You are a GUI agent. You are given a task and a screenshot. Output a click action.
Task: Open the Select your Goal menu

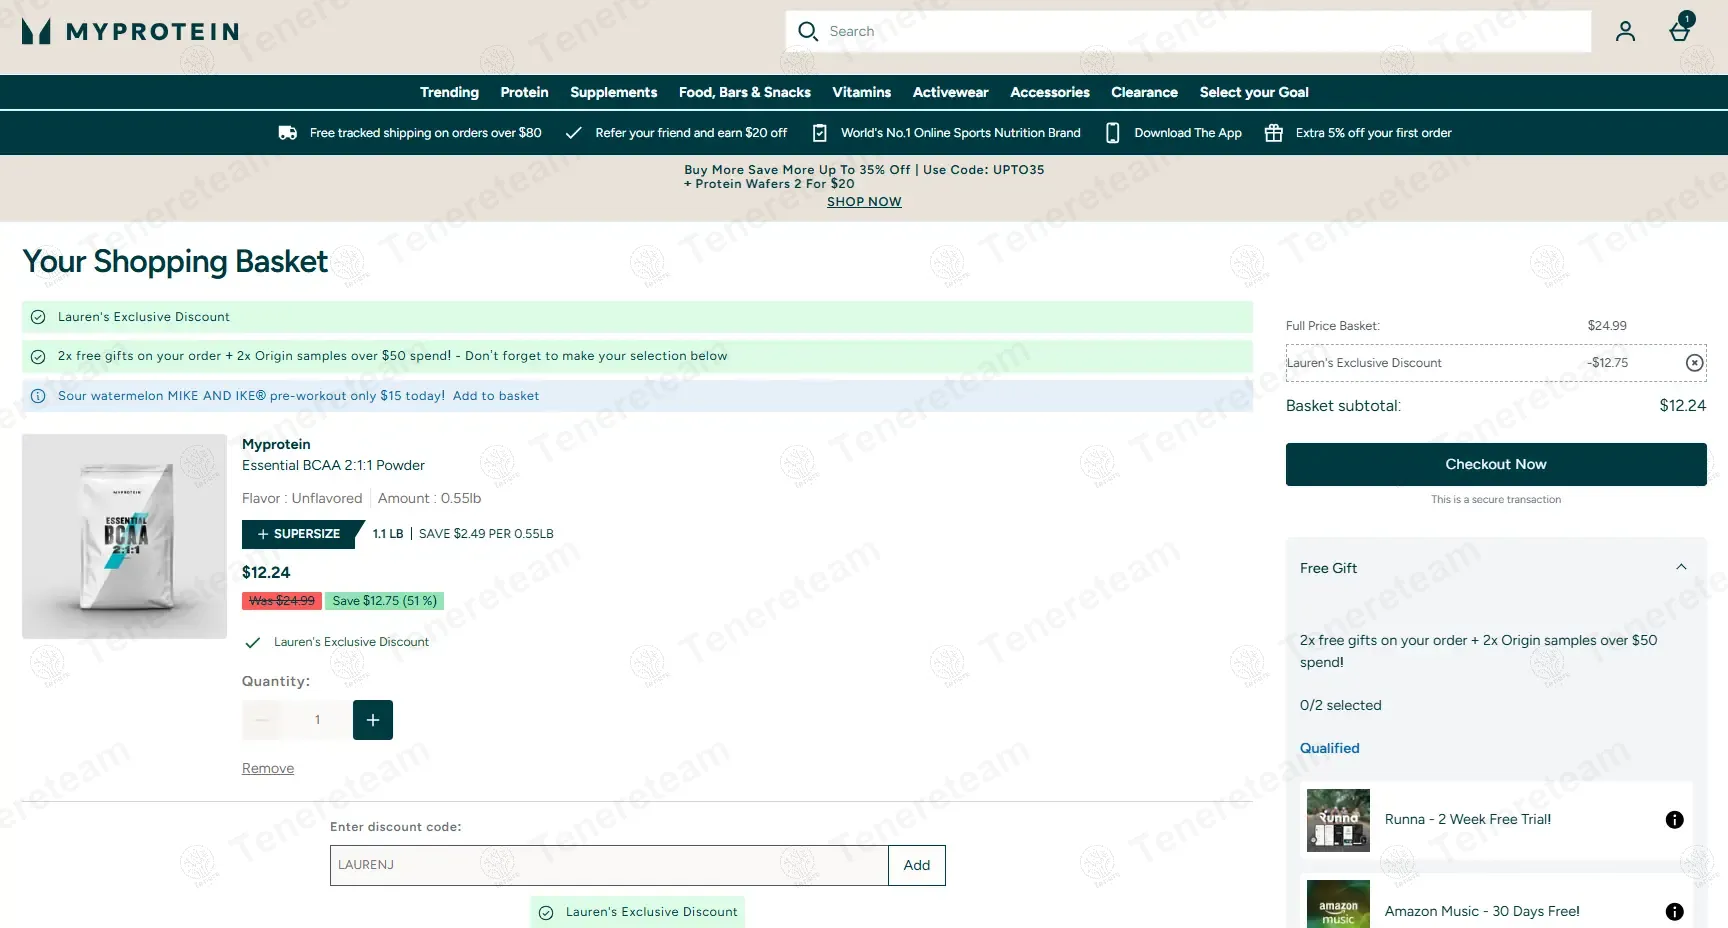(x=1254, y=92)
